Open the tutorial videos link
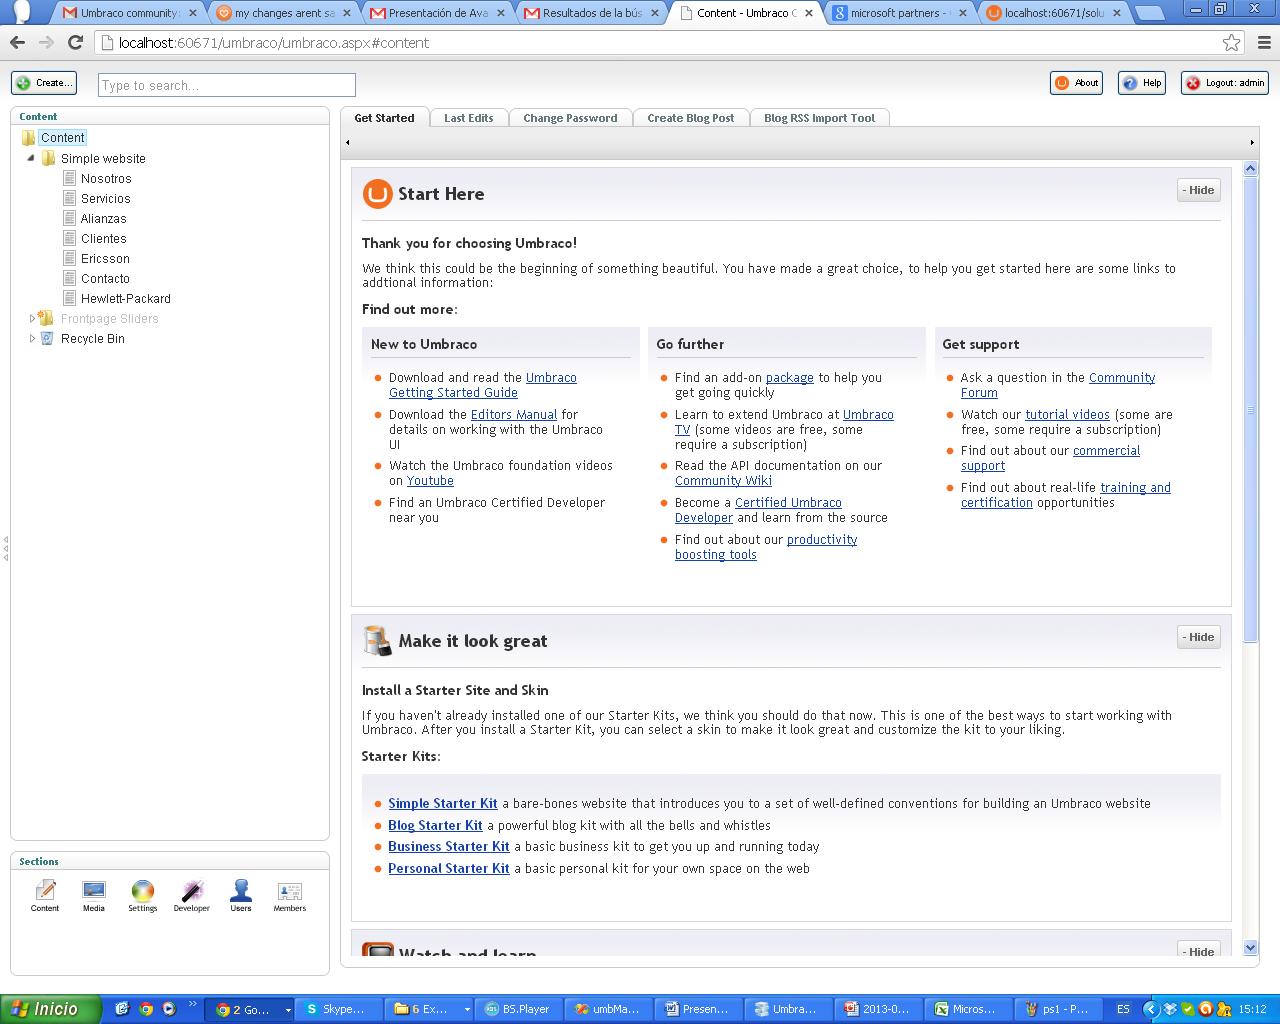 pos(1067,414)
